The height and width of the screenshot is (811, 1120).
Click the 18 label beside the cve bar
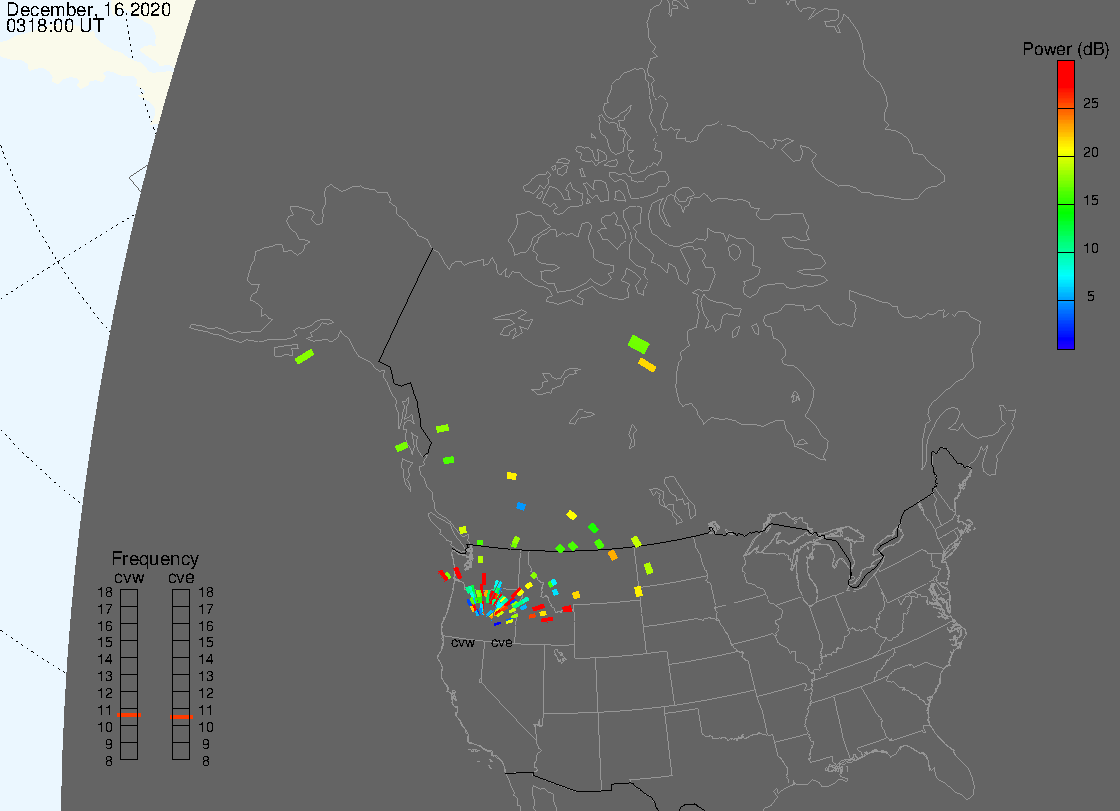(x=206, y=592)
